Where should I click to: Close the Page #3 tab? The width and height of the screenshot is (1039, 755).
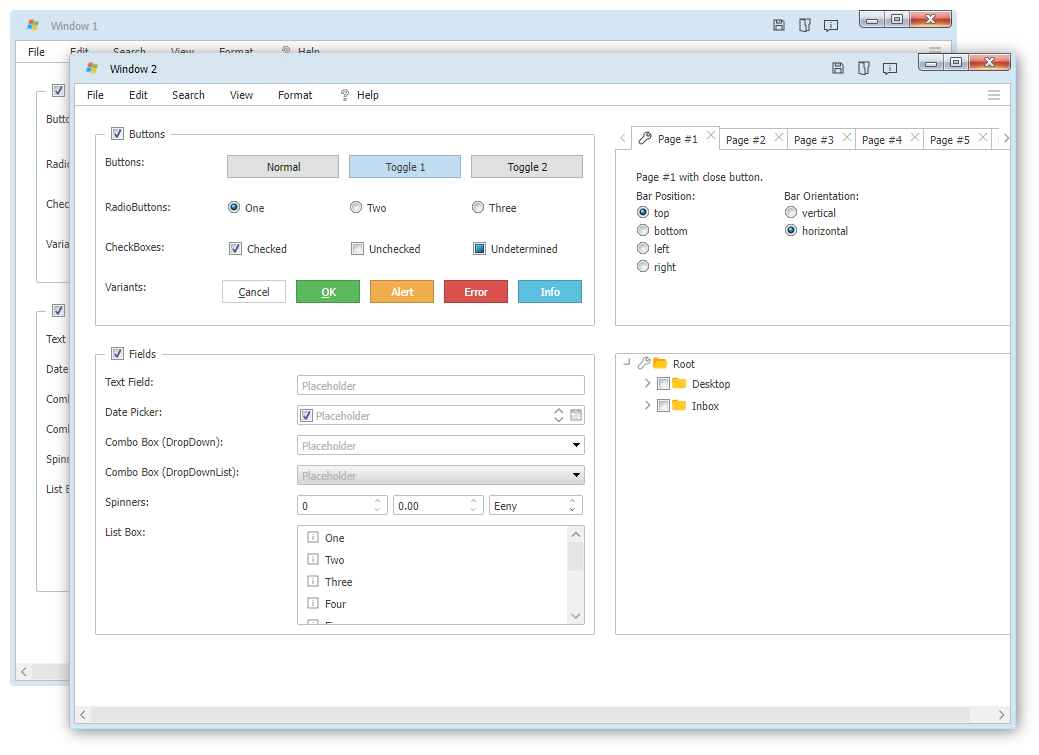point(846,137)
